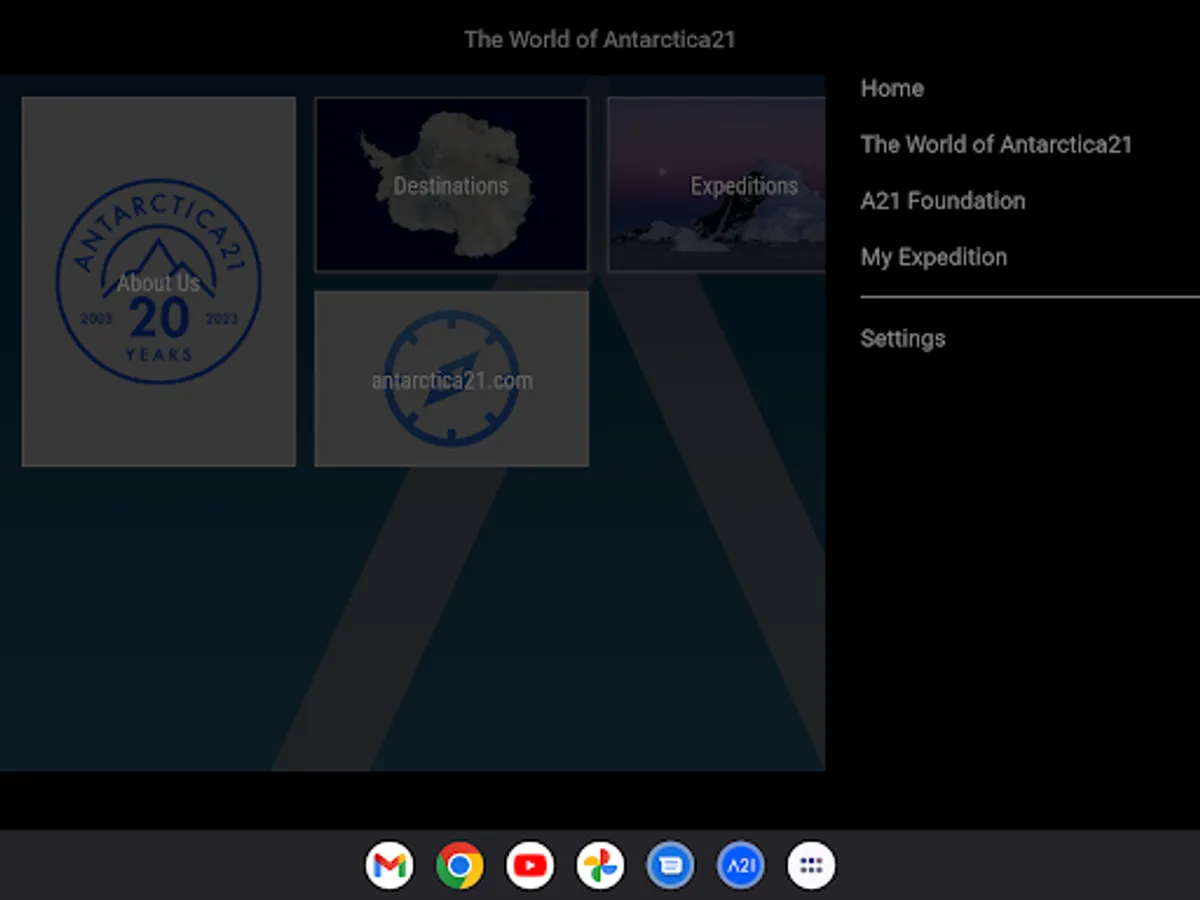Open the About Us tile

(x=159, y=281)
